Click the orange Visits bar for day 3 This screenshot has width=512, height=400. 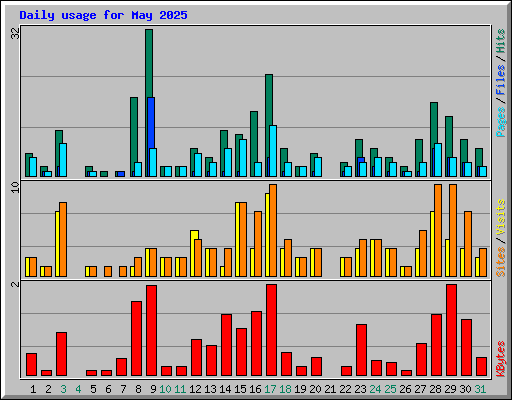(63, 240)
